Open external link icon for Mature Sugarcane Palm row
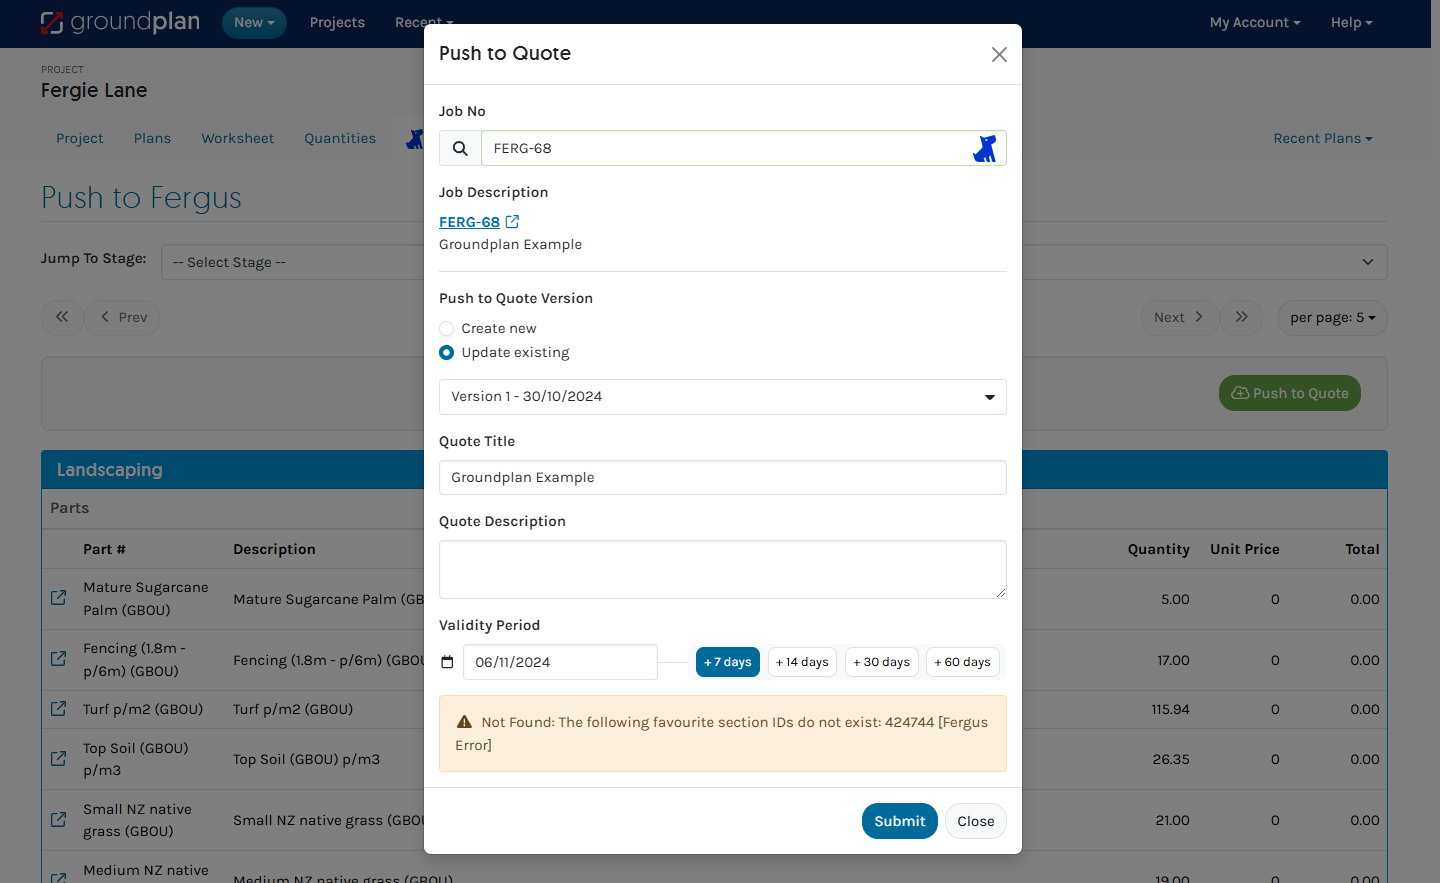Screen dimensions: 1440x883 [x=59, y=598]
